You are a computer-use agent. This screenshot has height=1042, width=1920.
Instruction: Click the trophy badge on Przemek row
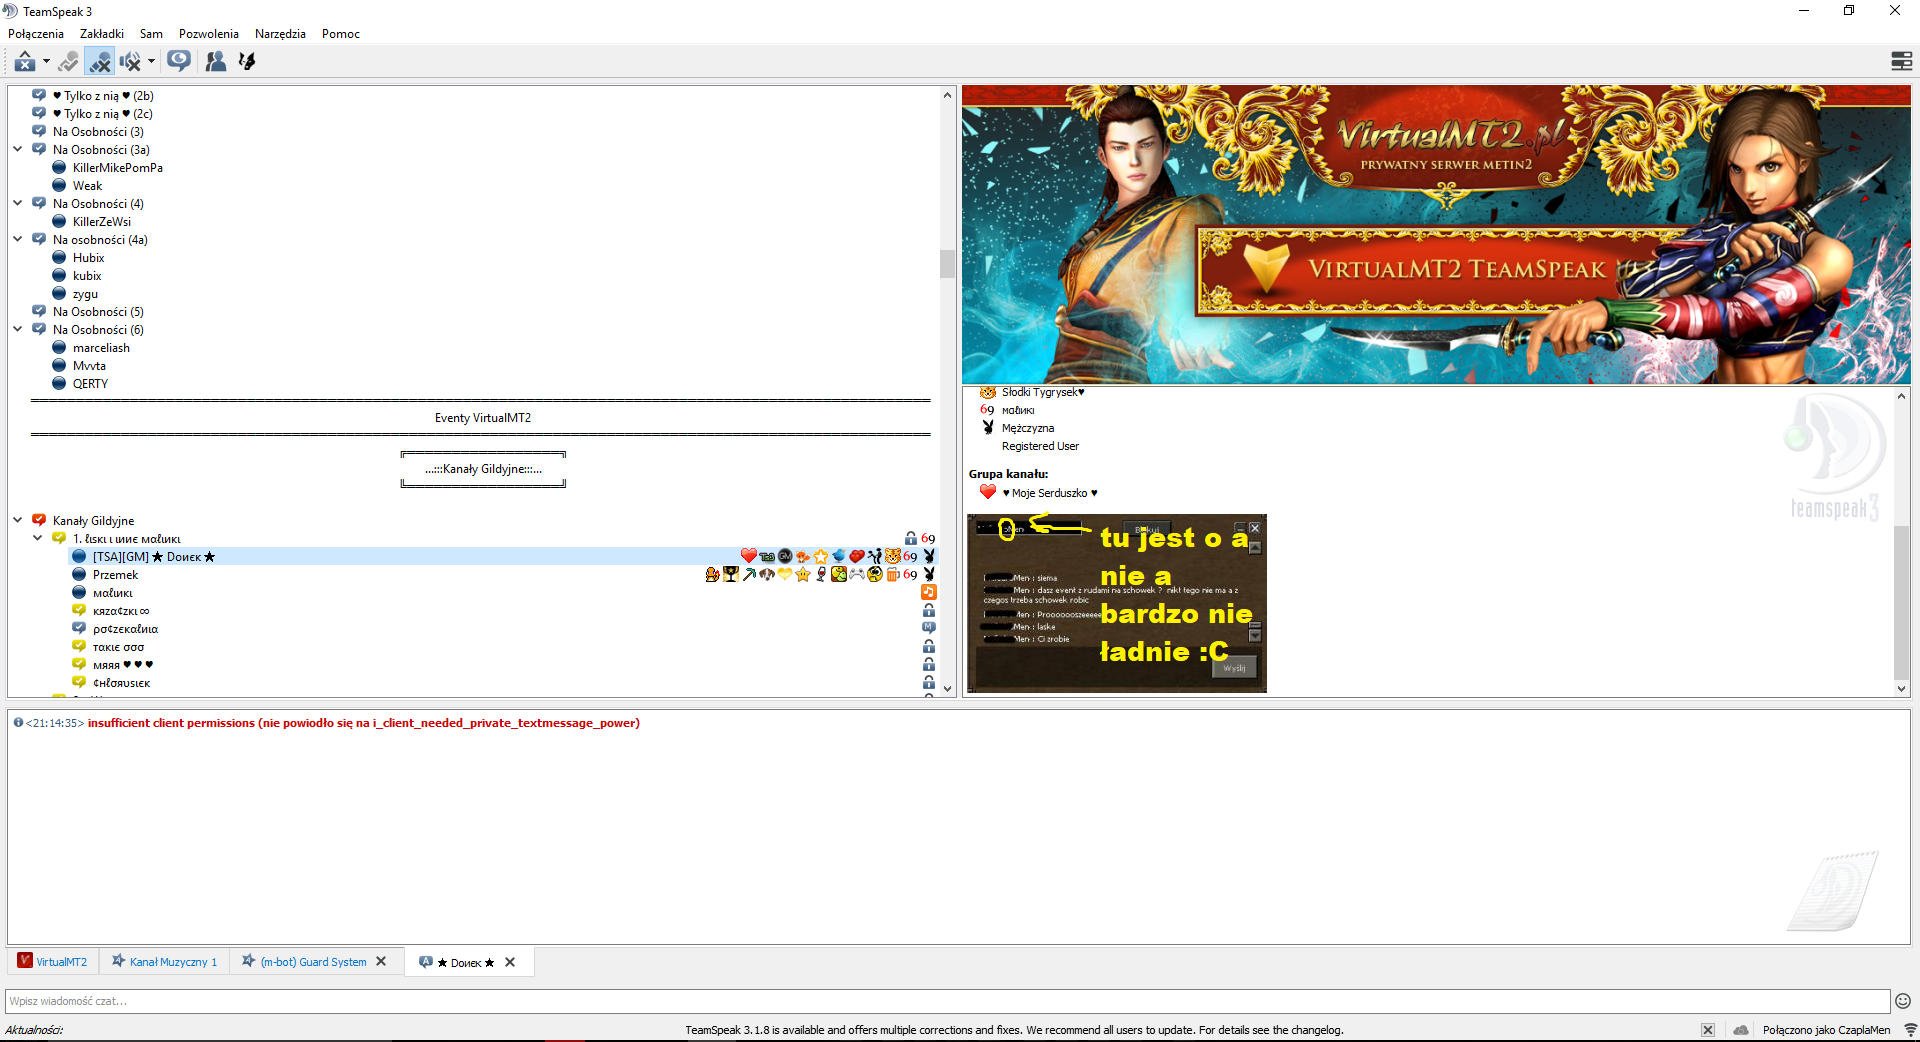coord(731,574)
